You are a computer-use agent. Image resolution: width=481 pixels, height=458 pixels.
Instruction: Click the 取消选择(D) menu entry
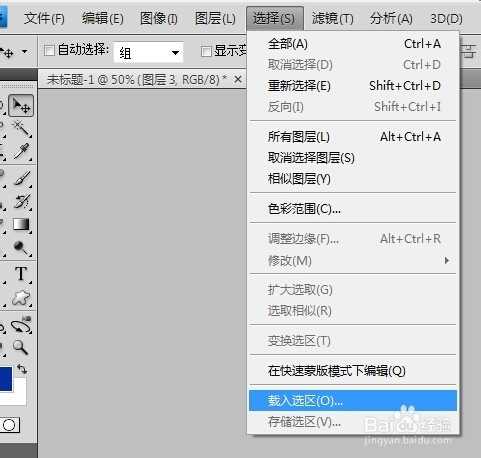pyautogui.click(x=353, y=65)
